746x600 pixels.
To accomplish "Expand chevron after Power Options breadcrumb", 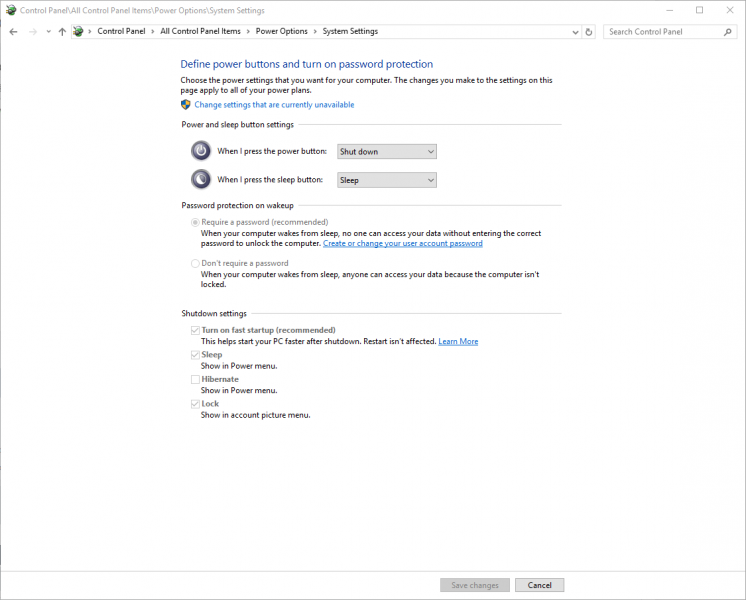I will 315,32.
